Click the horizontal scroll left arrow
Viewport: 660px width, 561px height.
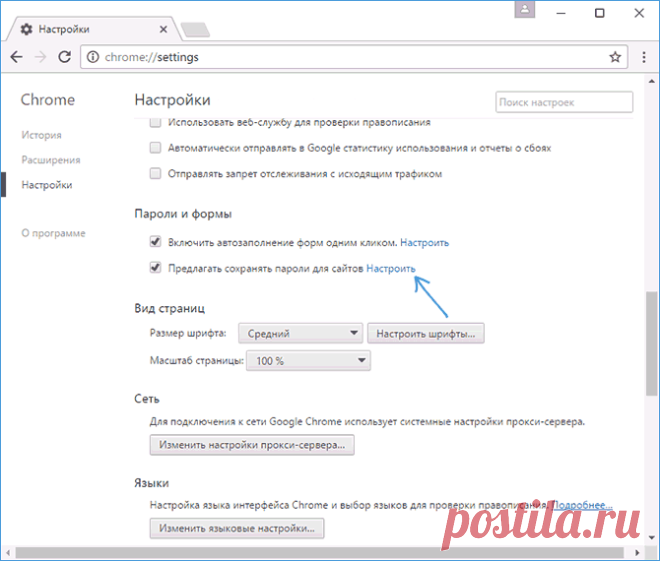pos(8,552)
